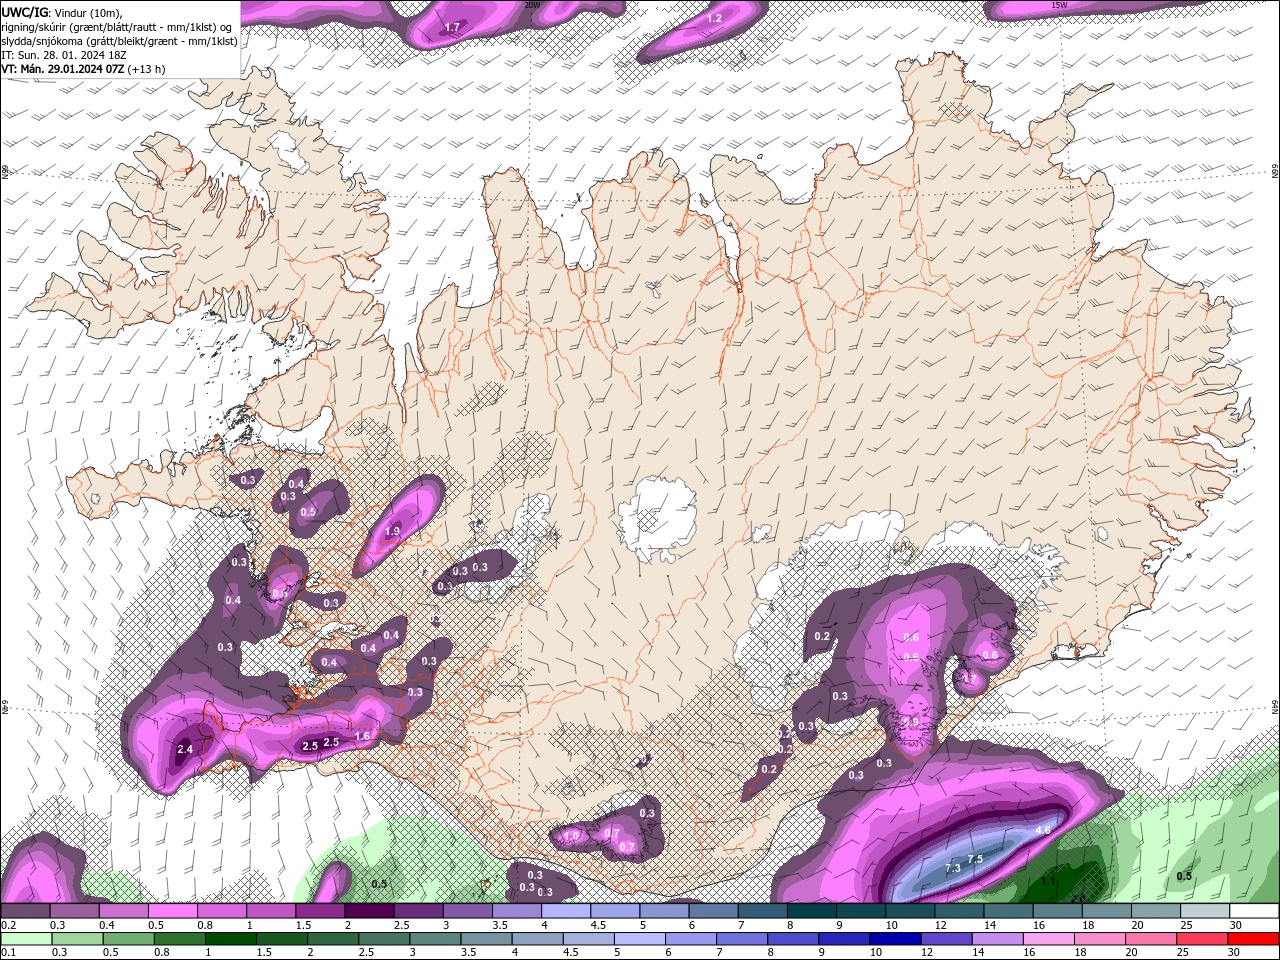
Task: Click the '7.5' precipitation value on the map
Action: point(976,859)
